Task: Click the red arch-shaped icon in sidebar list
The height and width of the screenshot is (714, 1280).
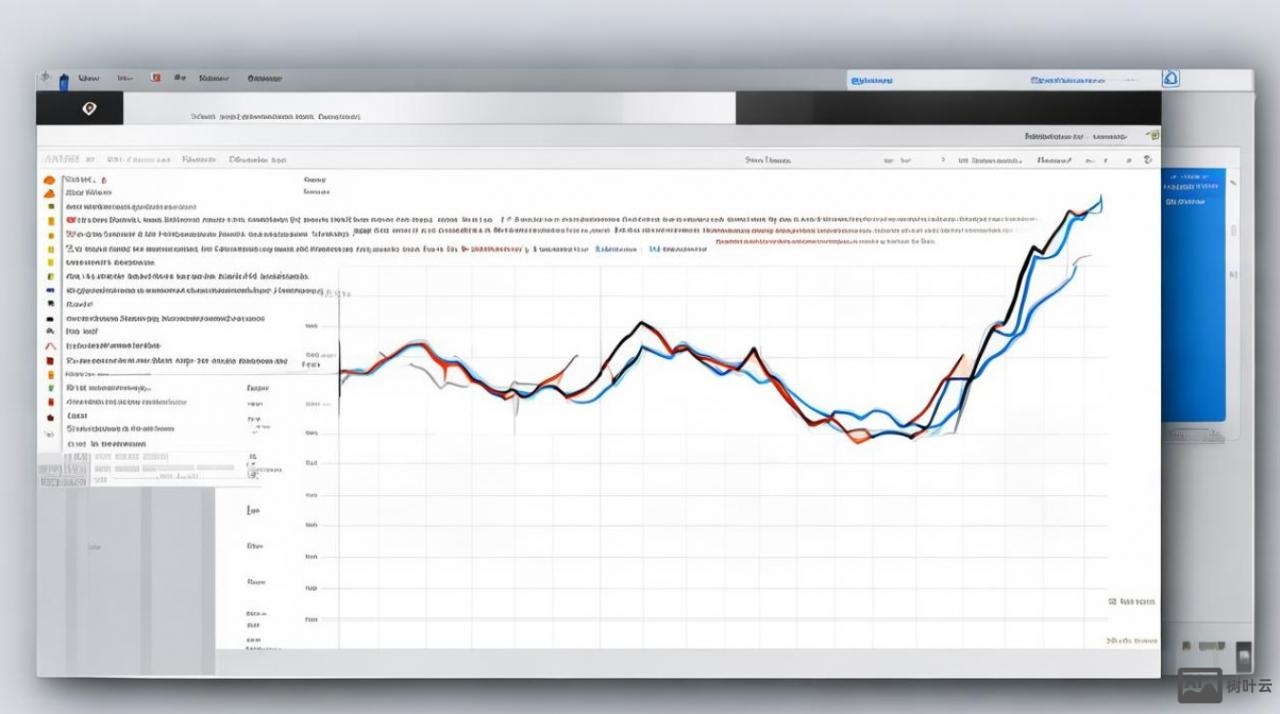Action: pyautogui.click(x=48, y=345)
